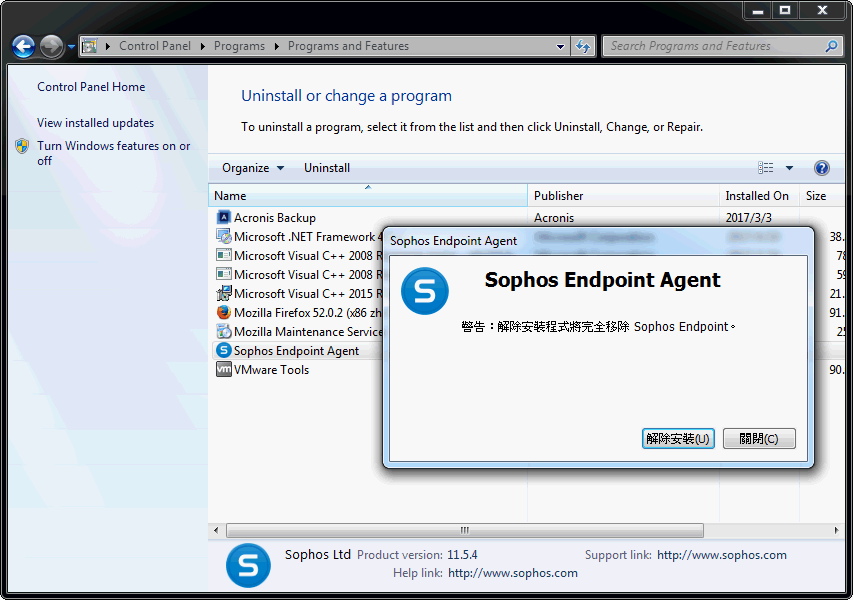Click the second Visual C++ 2008 icon
The width and height of the screenshot is (853, 600).
coord(223,275)
